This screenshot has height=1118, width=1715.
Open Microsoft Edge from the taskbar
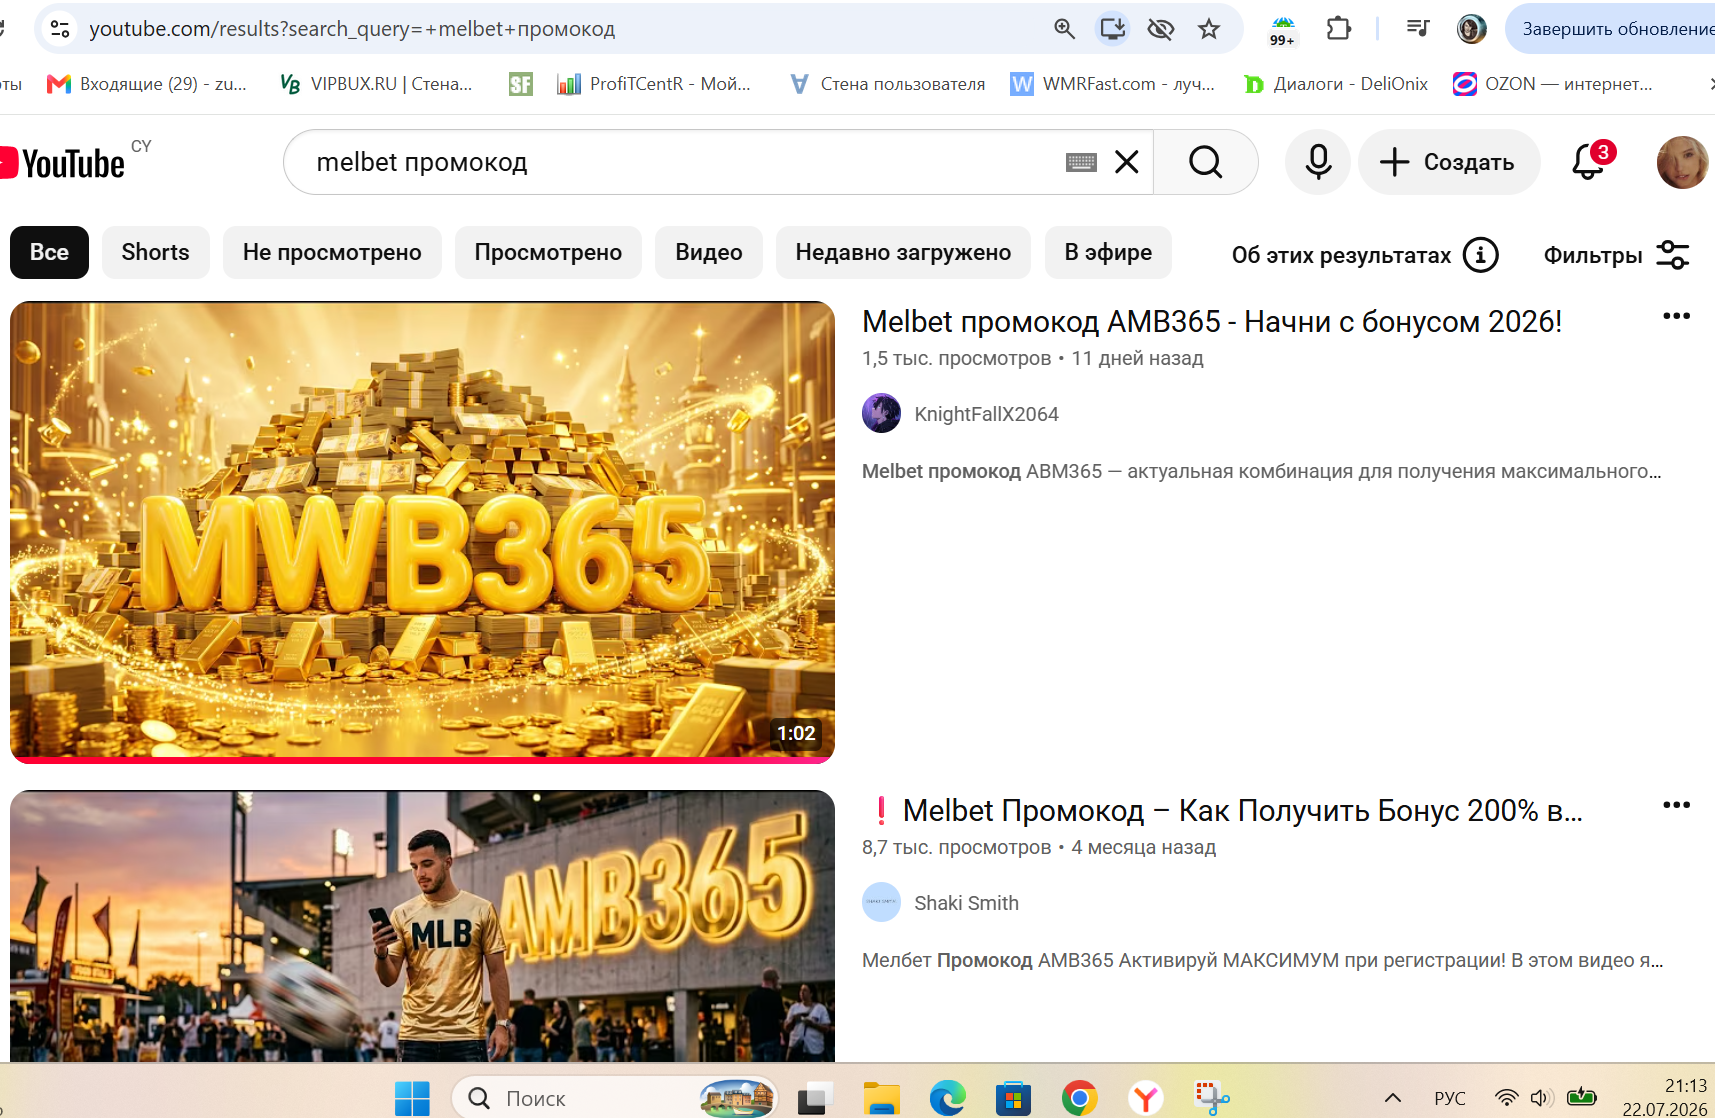[x=948, y=1099]
